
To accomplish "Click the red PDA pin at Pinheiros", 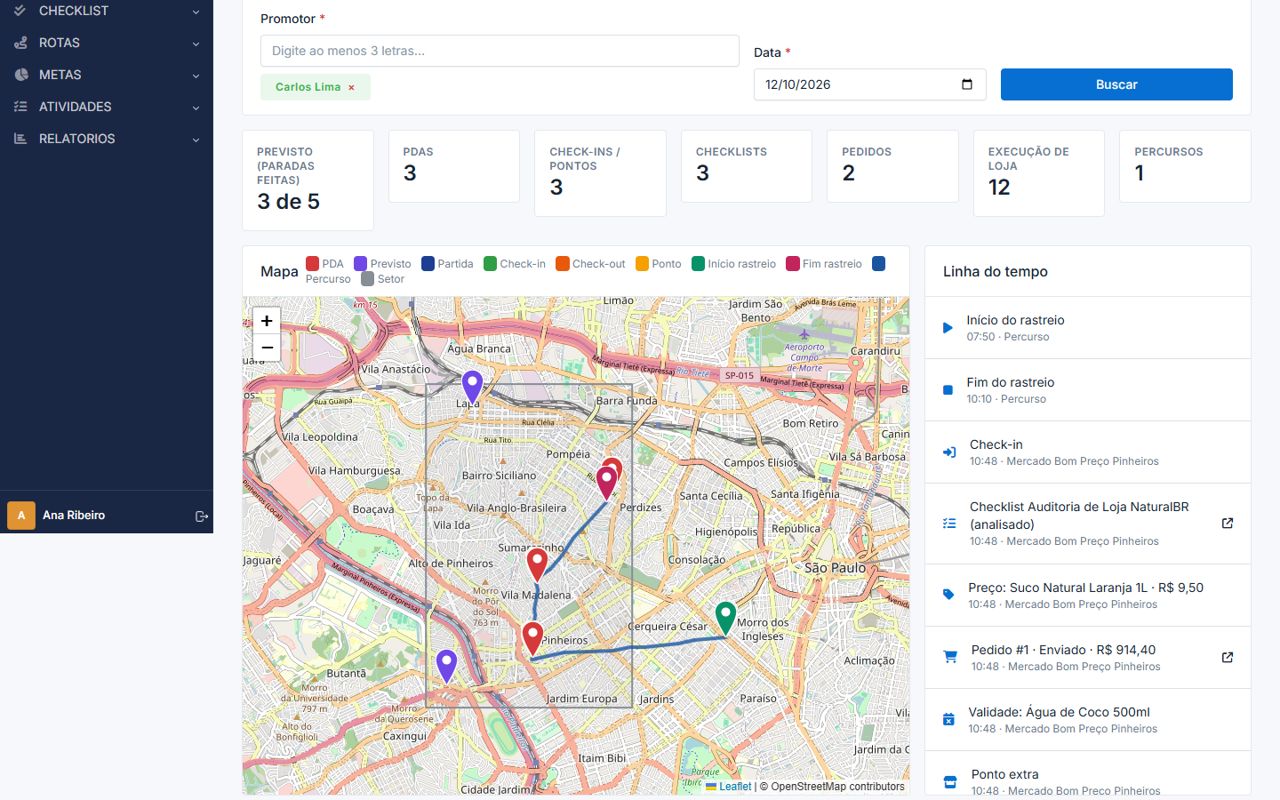I will click(x=533, y=638).
